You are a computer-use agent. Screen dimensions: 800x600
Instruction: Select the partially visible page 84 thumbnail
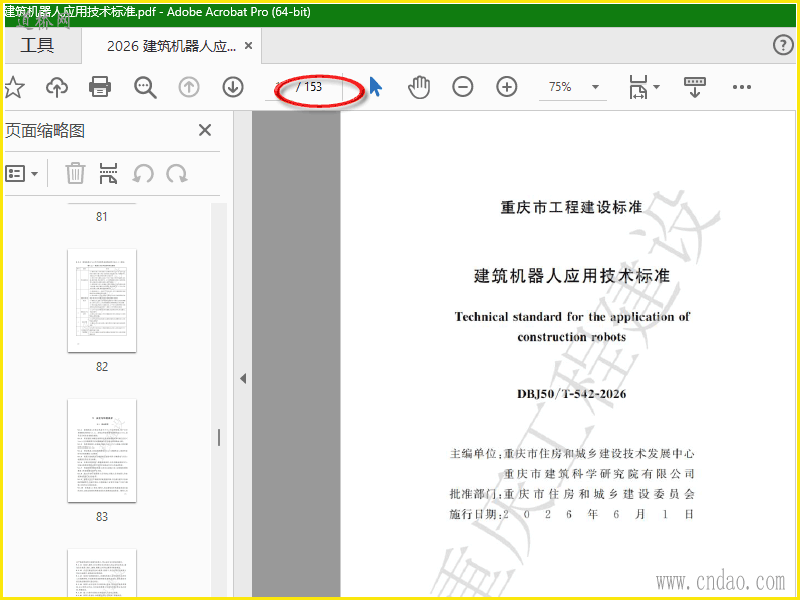click(x=102, y=573)
